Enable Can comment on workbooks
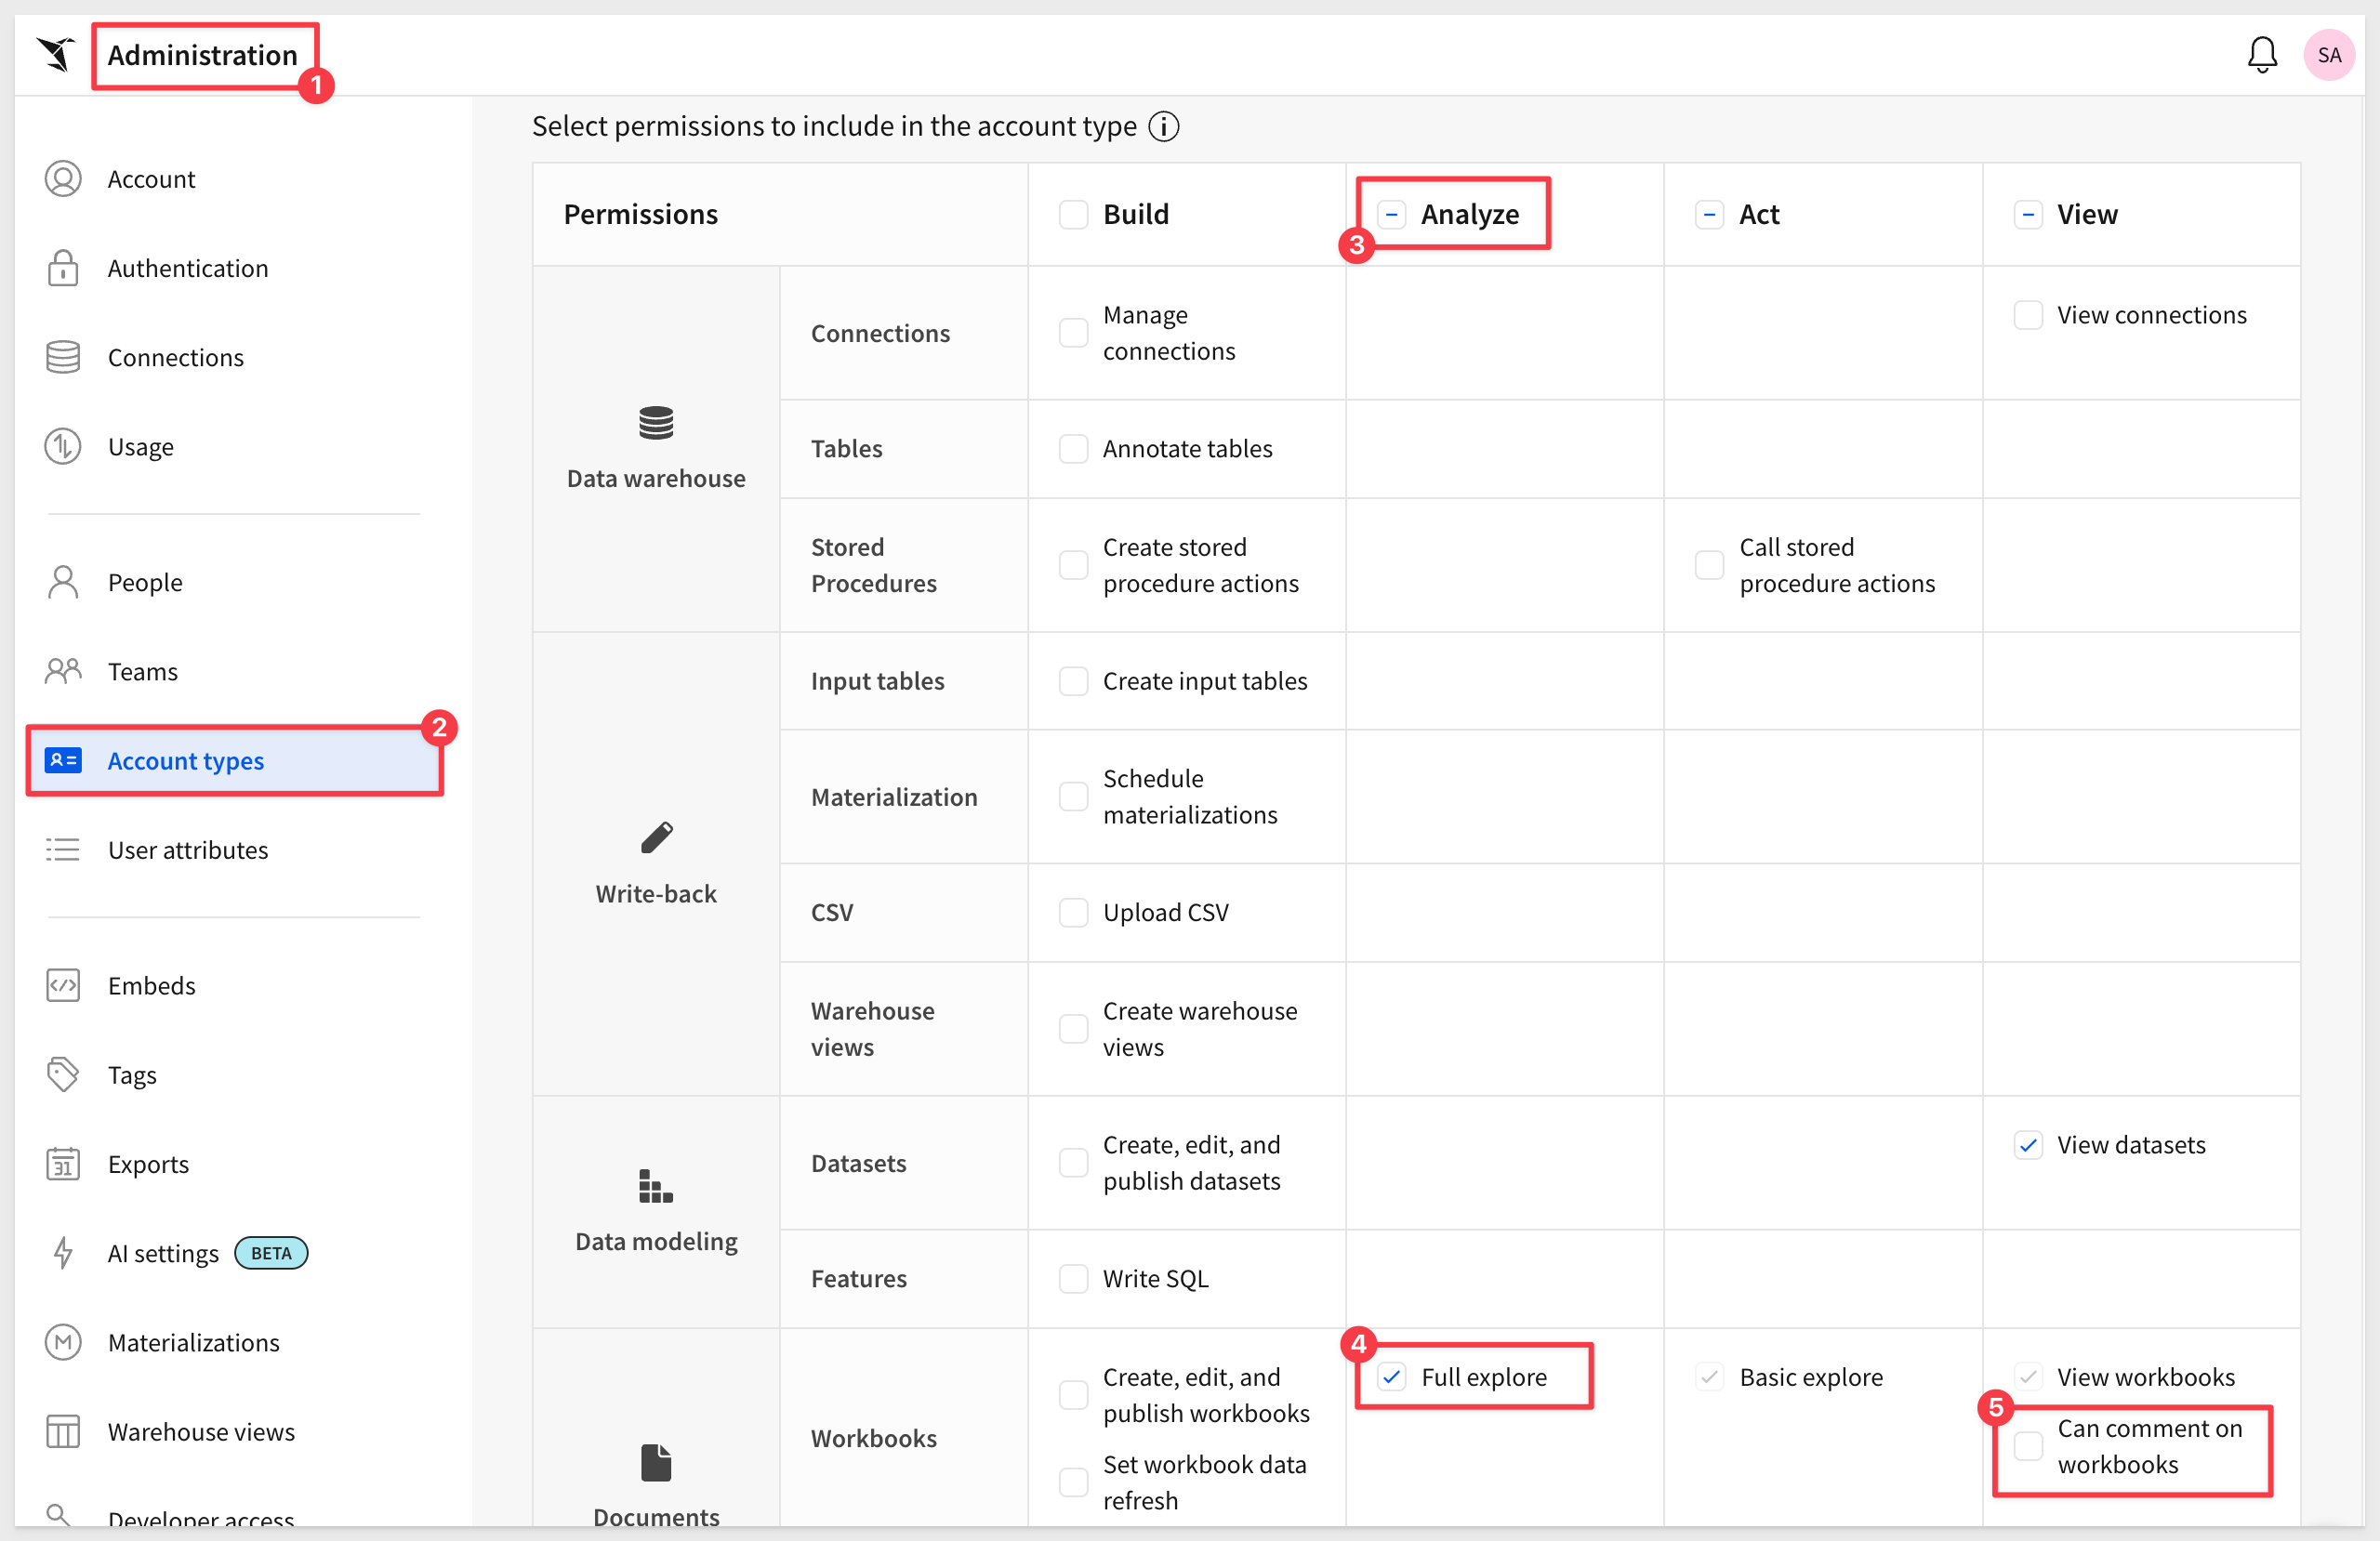2380x1541 pixels. (2027, 1446)
